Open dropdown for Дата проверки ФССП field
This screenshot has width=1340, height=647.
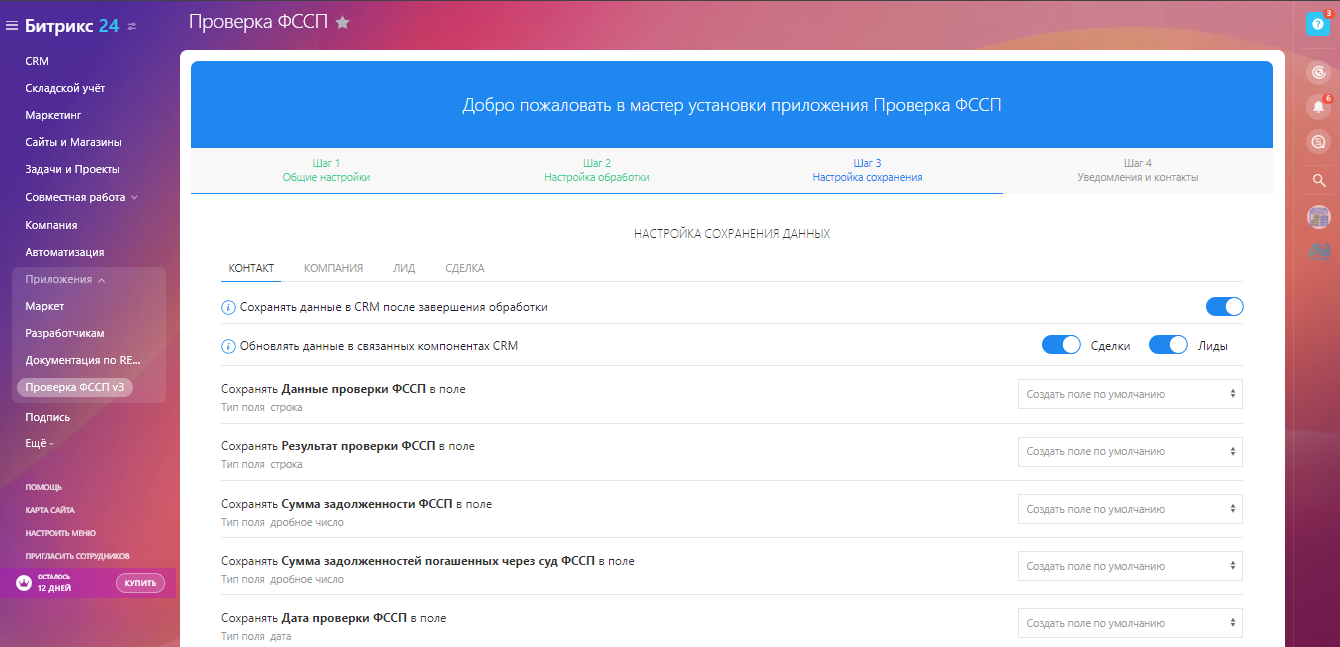tap(1130, 623)
